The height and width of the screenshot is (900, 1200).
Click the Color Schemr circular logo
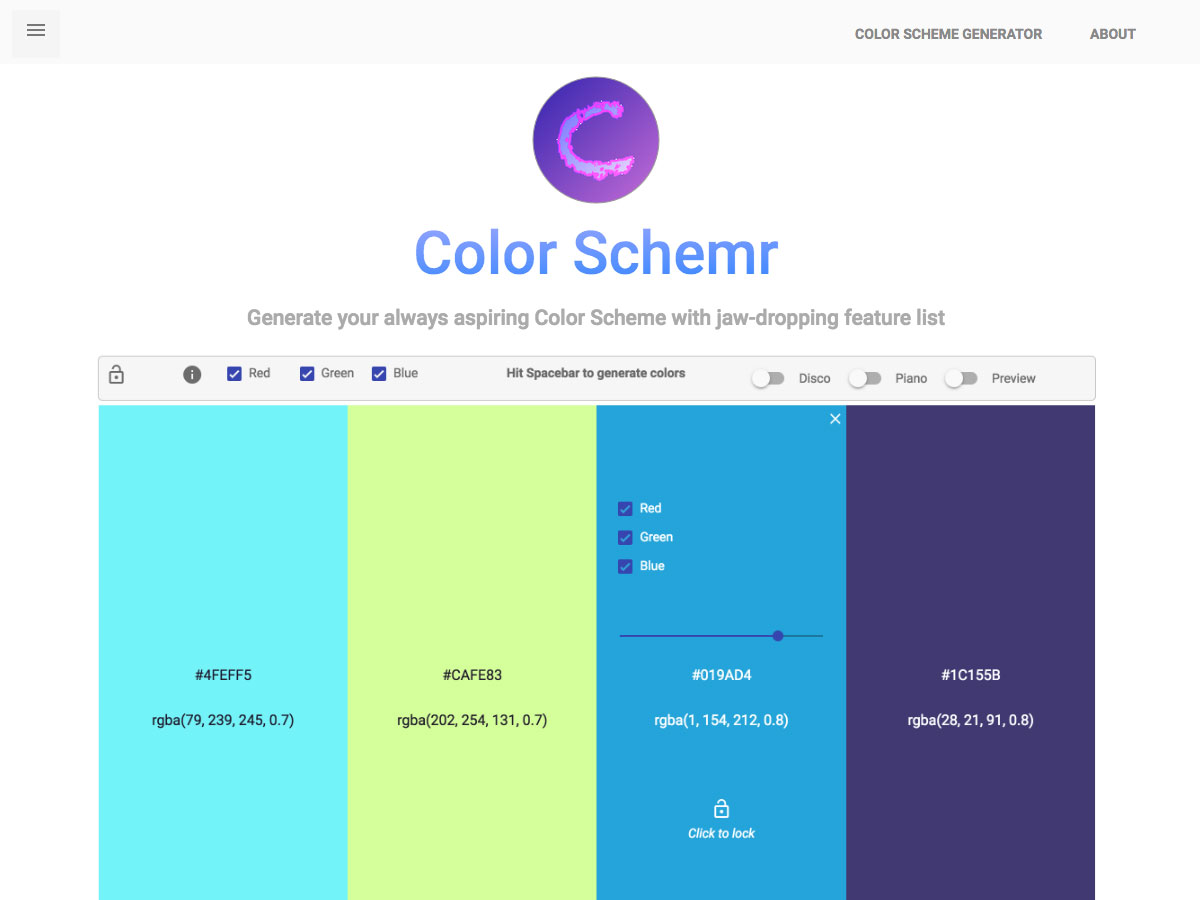596,140
